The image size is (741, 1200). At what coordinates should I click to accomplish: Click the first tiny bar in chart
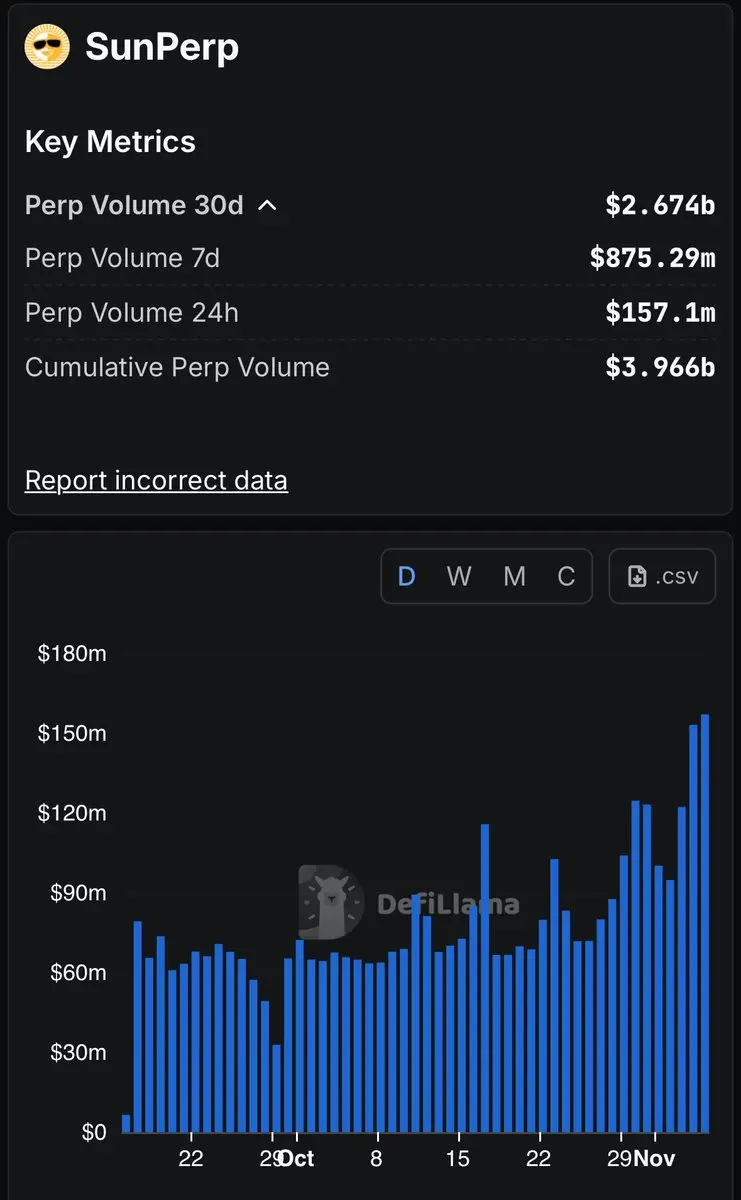[126, 1123]
